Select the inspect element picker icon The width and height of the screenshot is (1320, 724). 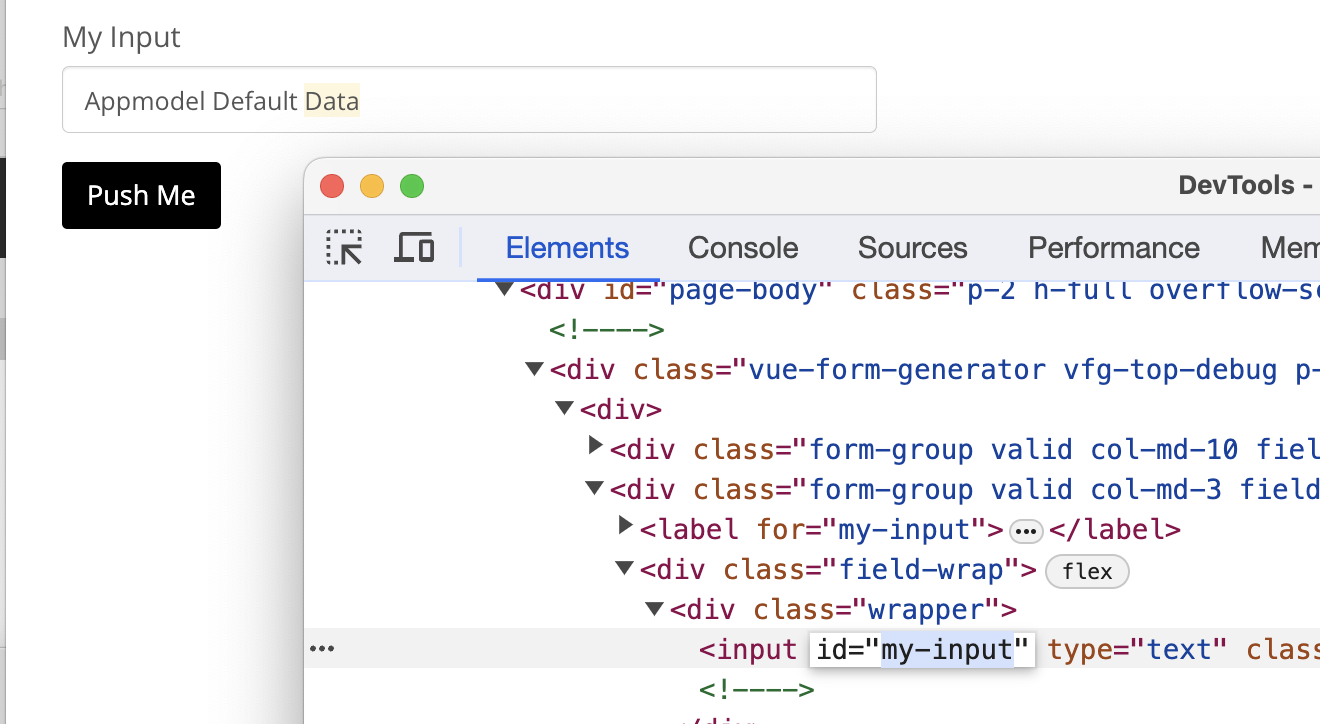(x=344, y=247)
